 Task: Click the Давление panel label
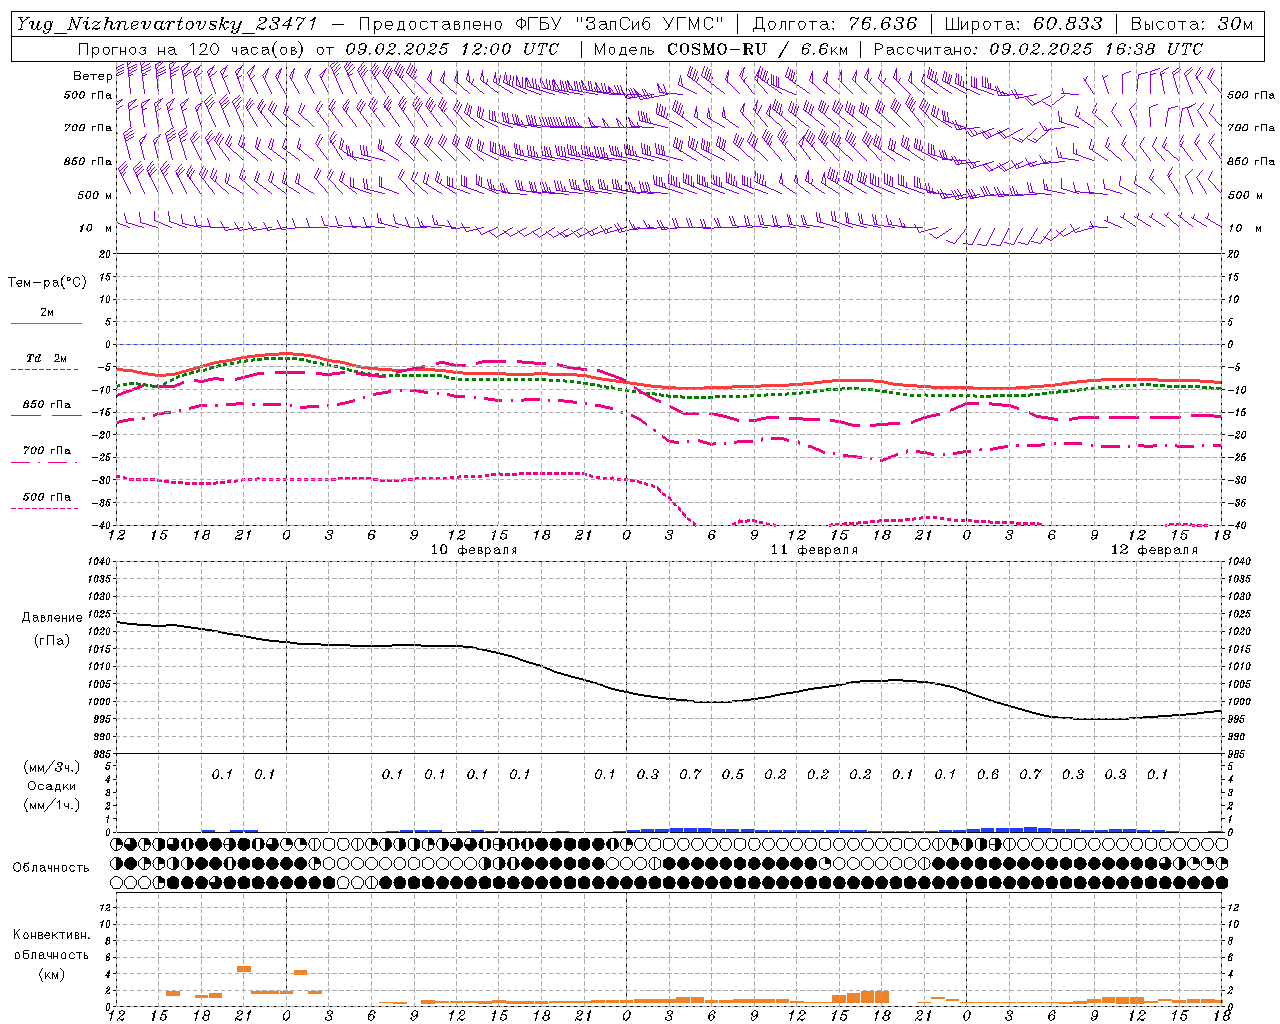click(52, 617)
